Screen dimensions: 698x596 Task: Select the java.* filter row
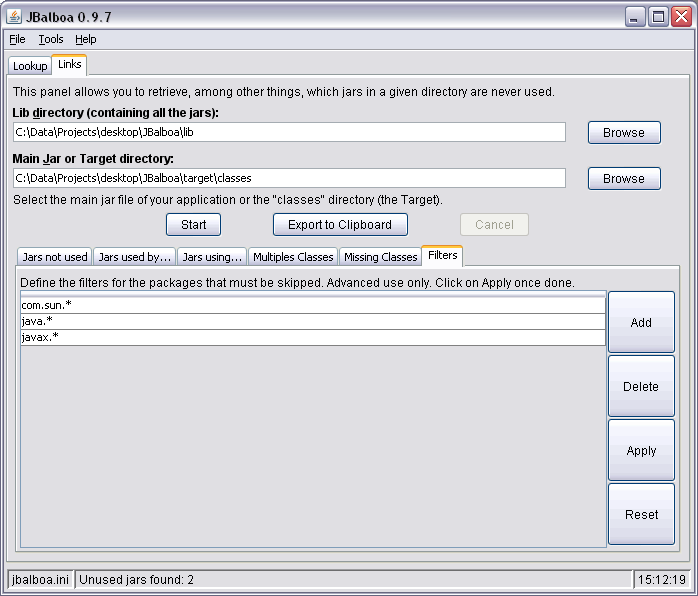313,321
